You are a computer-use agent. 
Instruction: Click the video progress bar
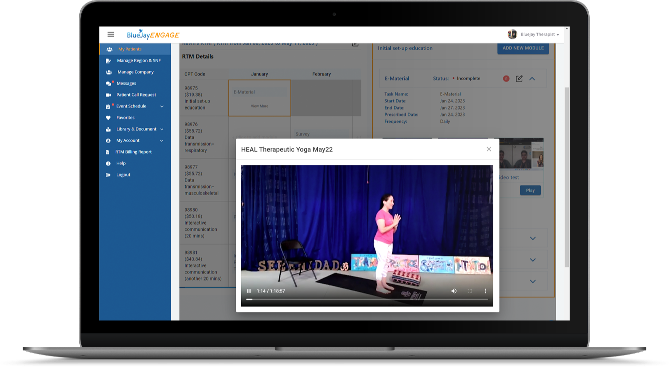click(x=367, y=300)
